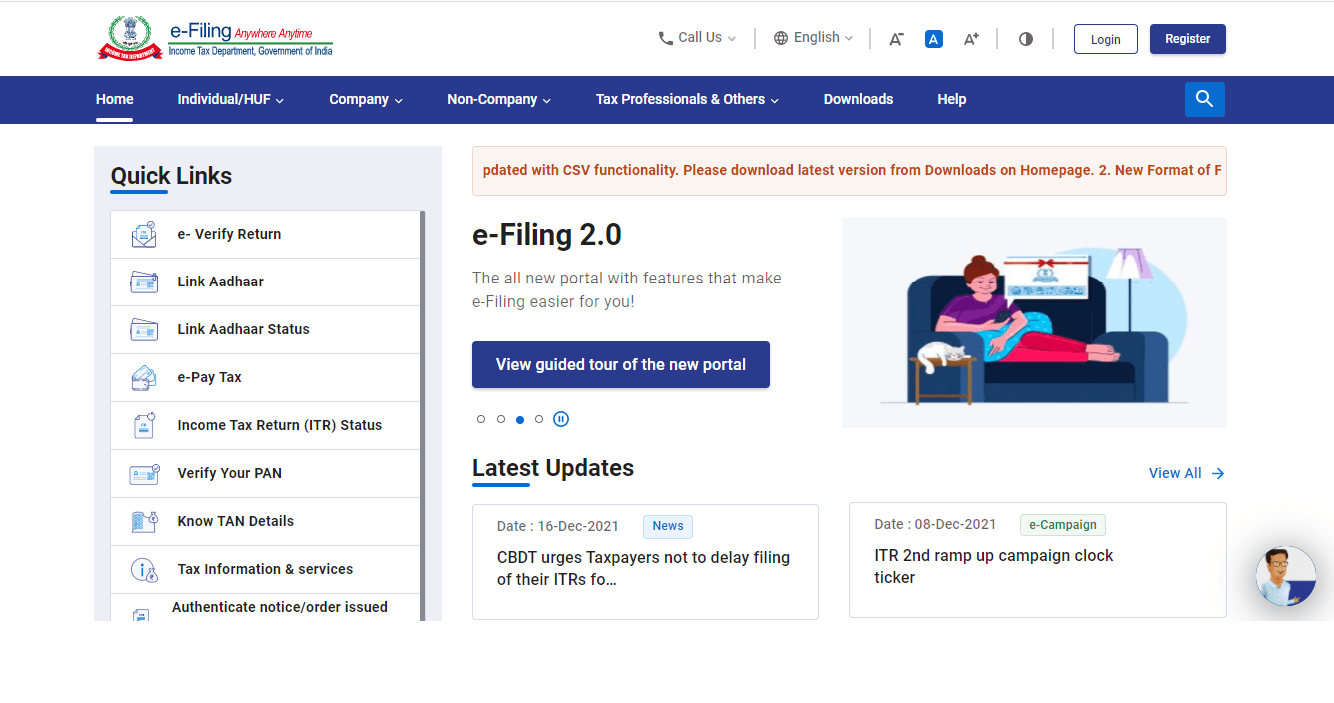Select the third active carousel dot

pyautogui.click(x=520, y=419)
